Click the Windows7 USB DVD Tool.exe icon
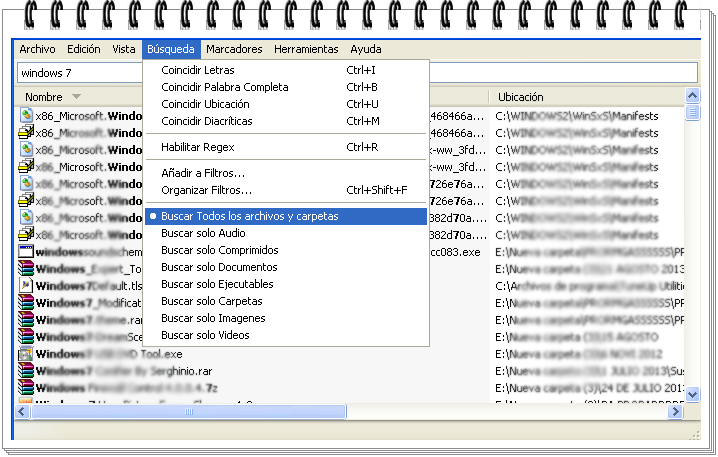 (26, 354)
